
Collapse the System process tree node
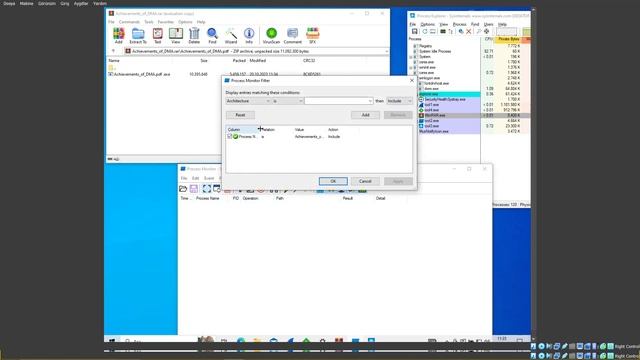tap(411, 57)
